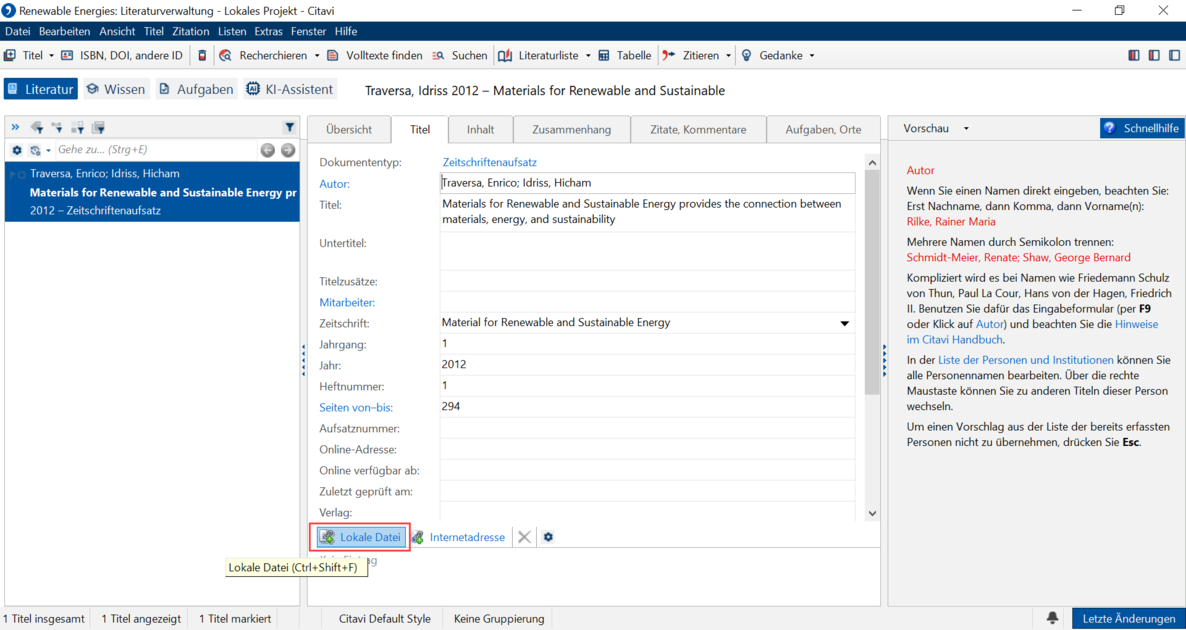
Task: Click the vertical scrollbar of the Titel form
Action: tap(872, 284)
